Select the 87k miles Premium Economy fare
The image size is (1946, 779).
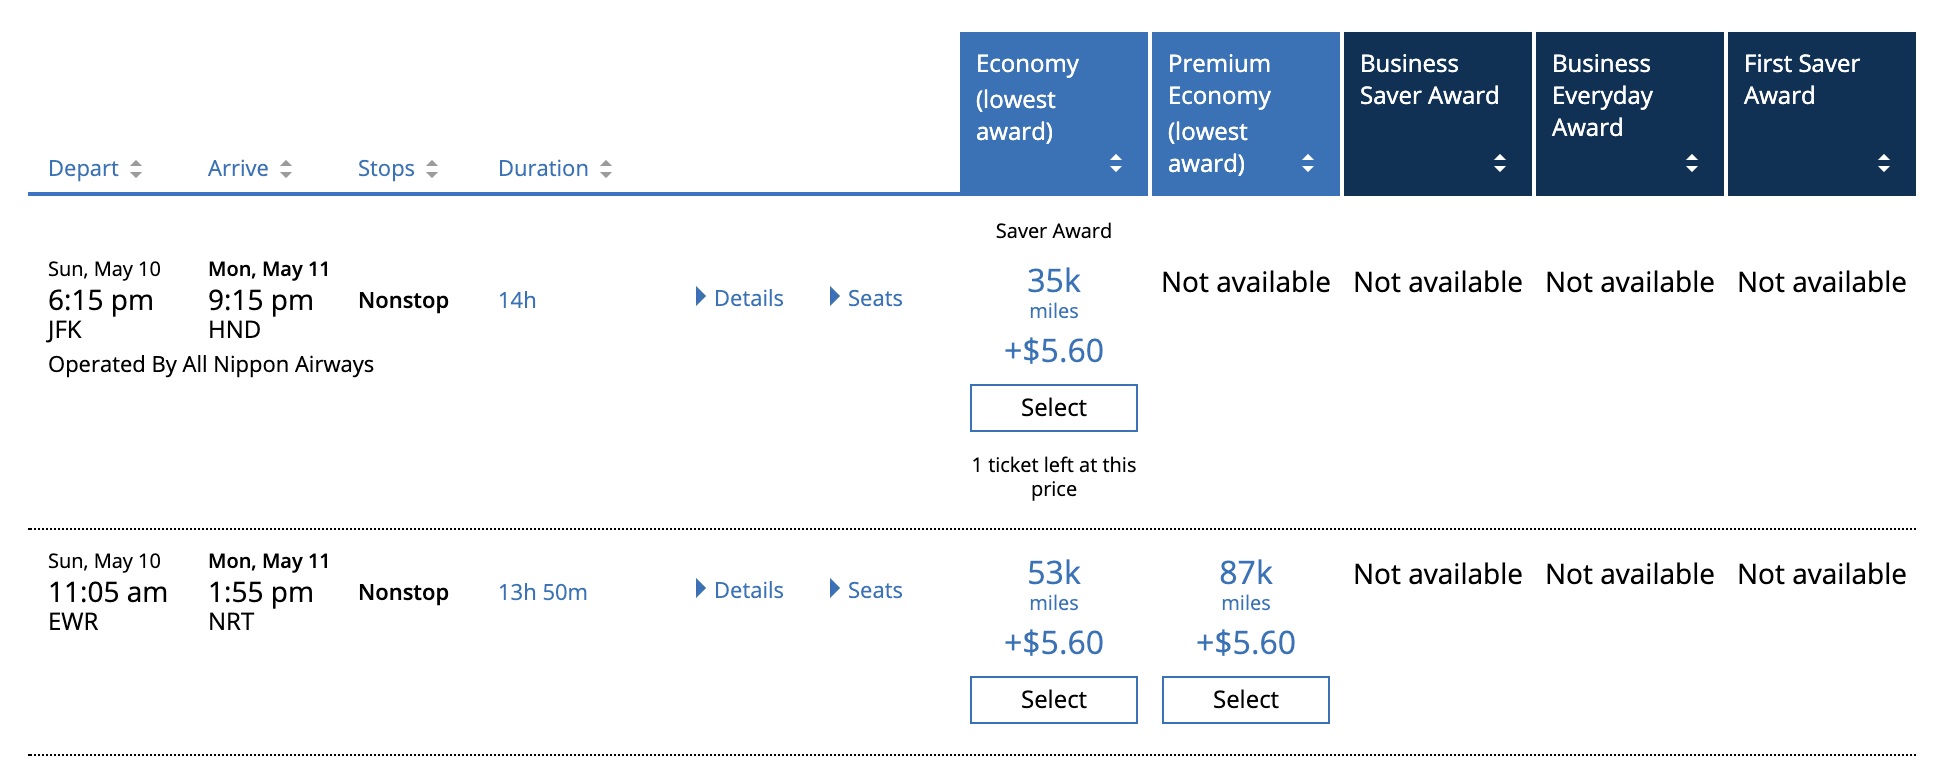click(1246, 700)
